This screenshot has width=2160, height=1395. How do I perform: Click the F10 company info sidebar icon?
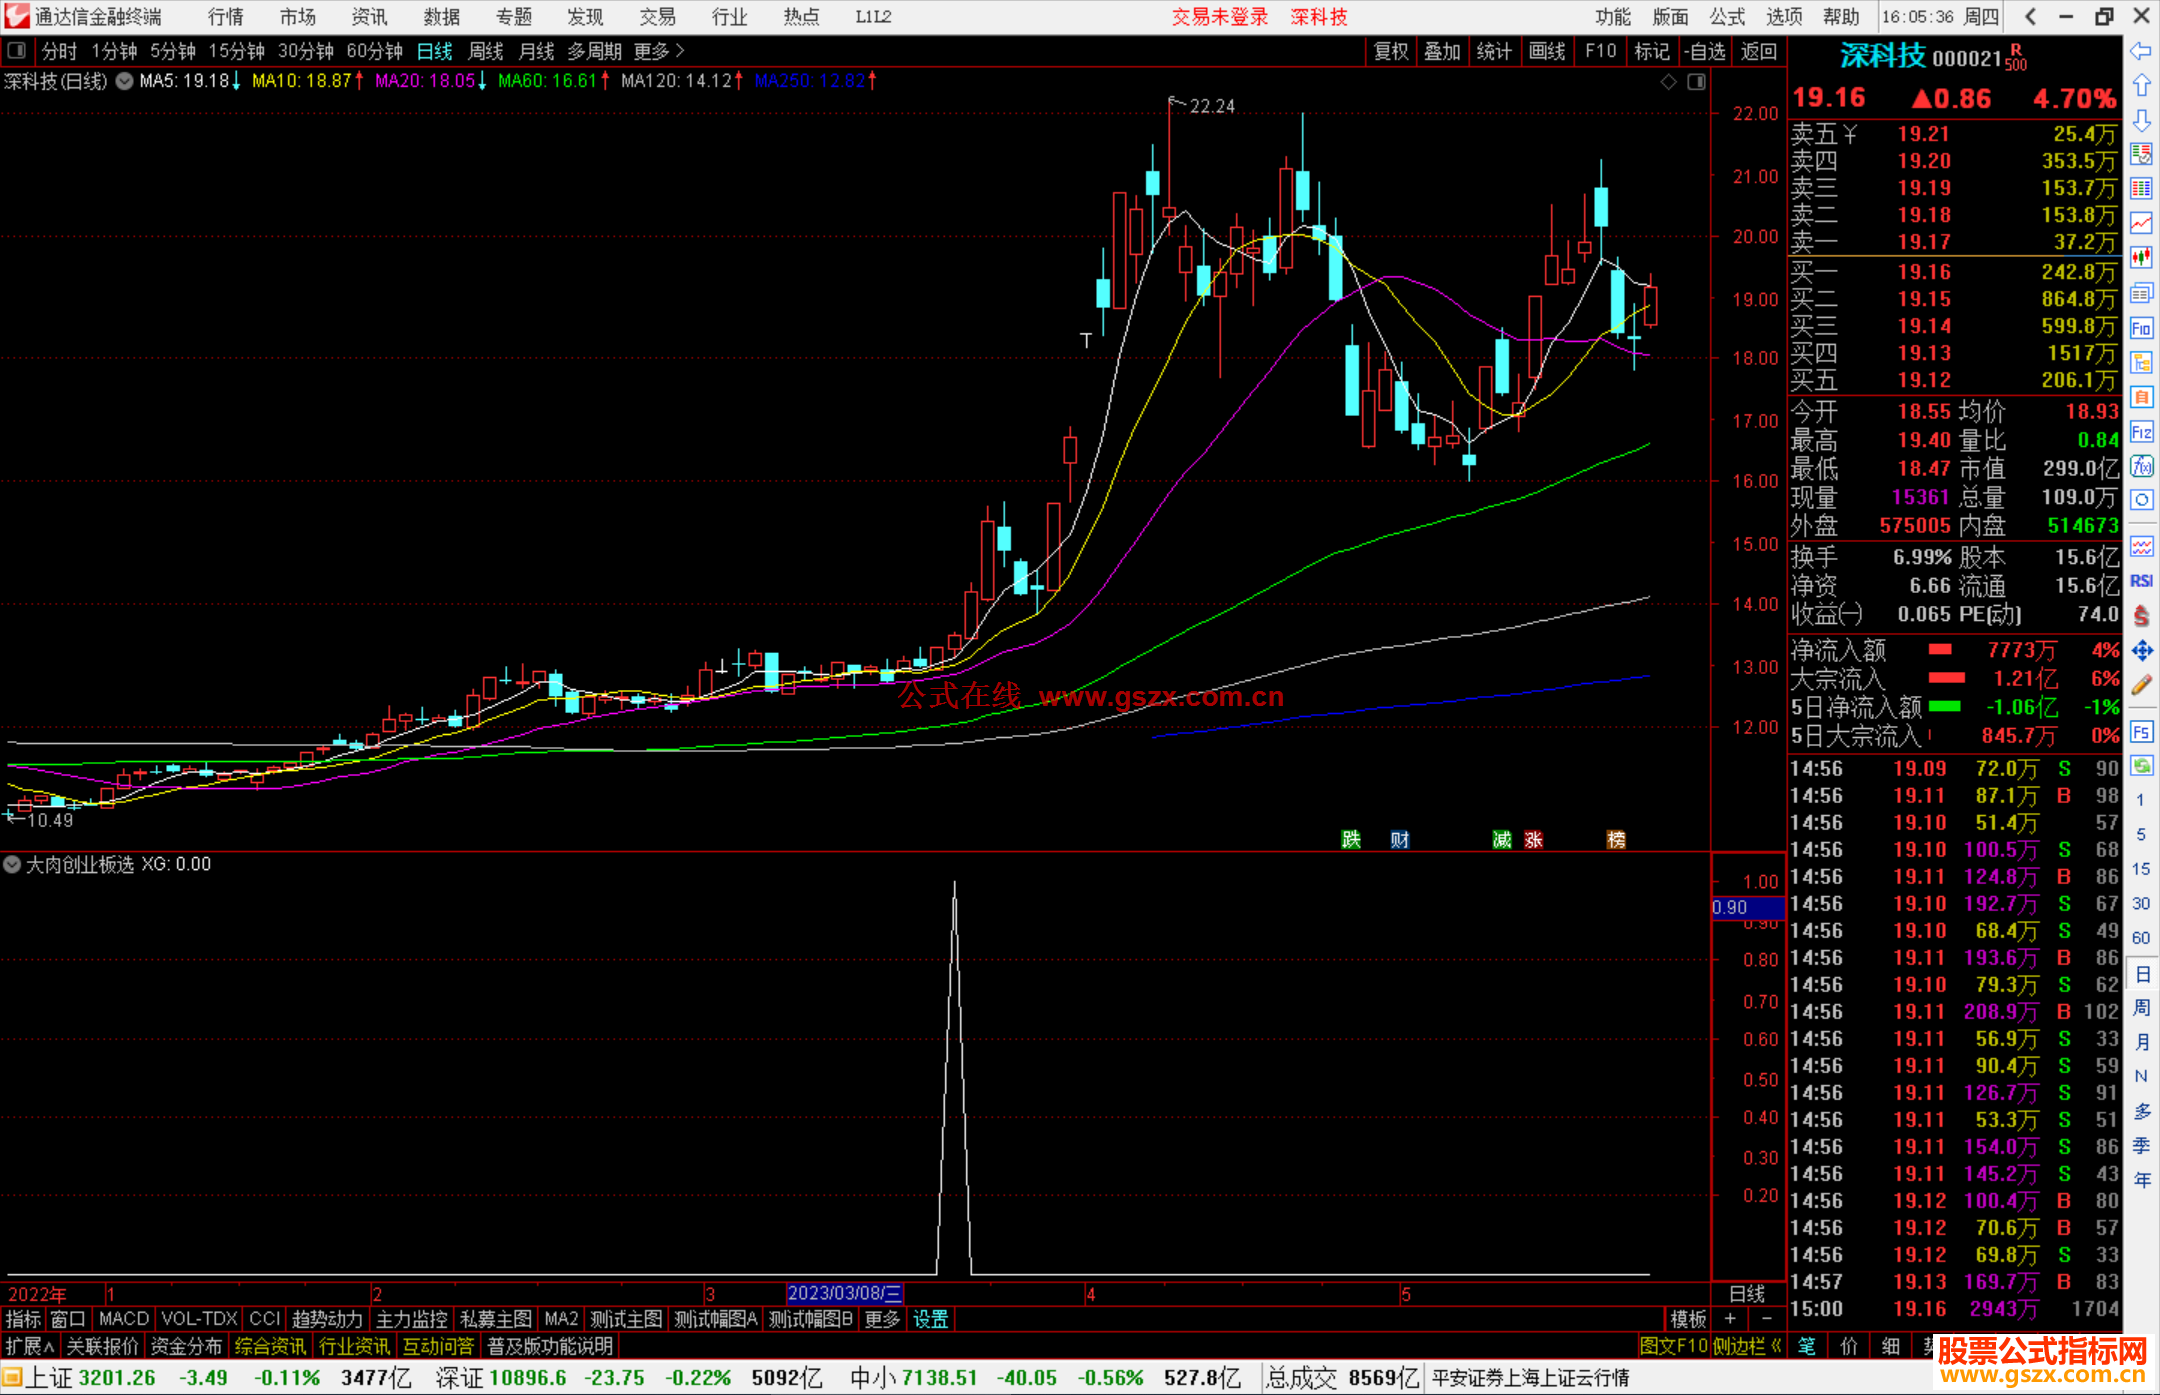coord(2141,328)
